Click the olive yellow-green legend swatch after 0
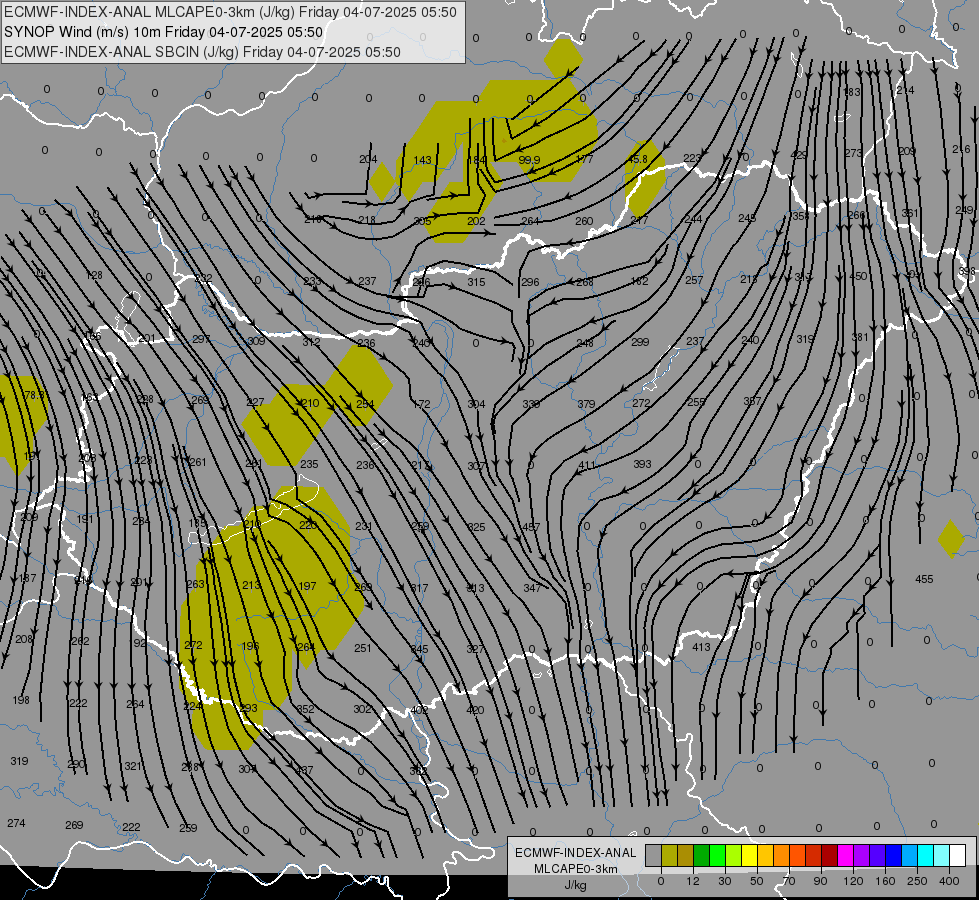 click(669, 855)
